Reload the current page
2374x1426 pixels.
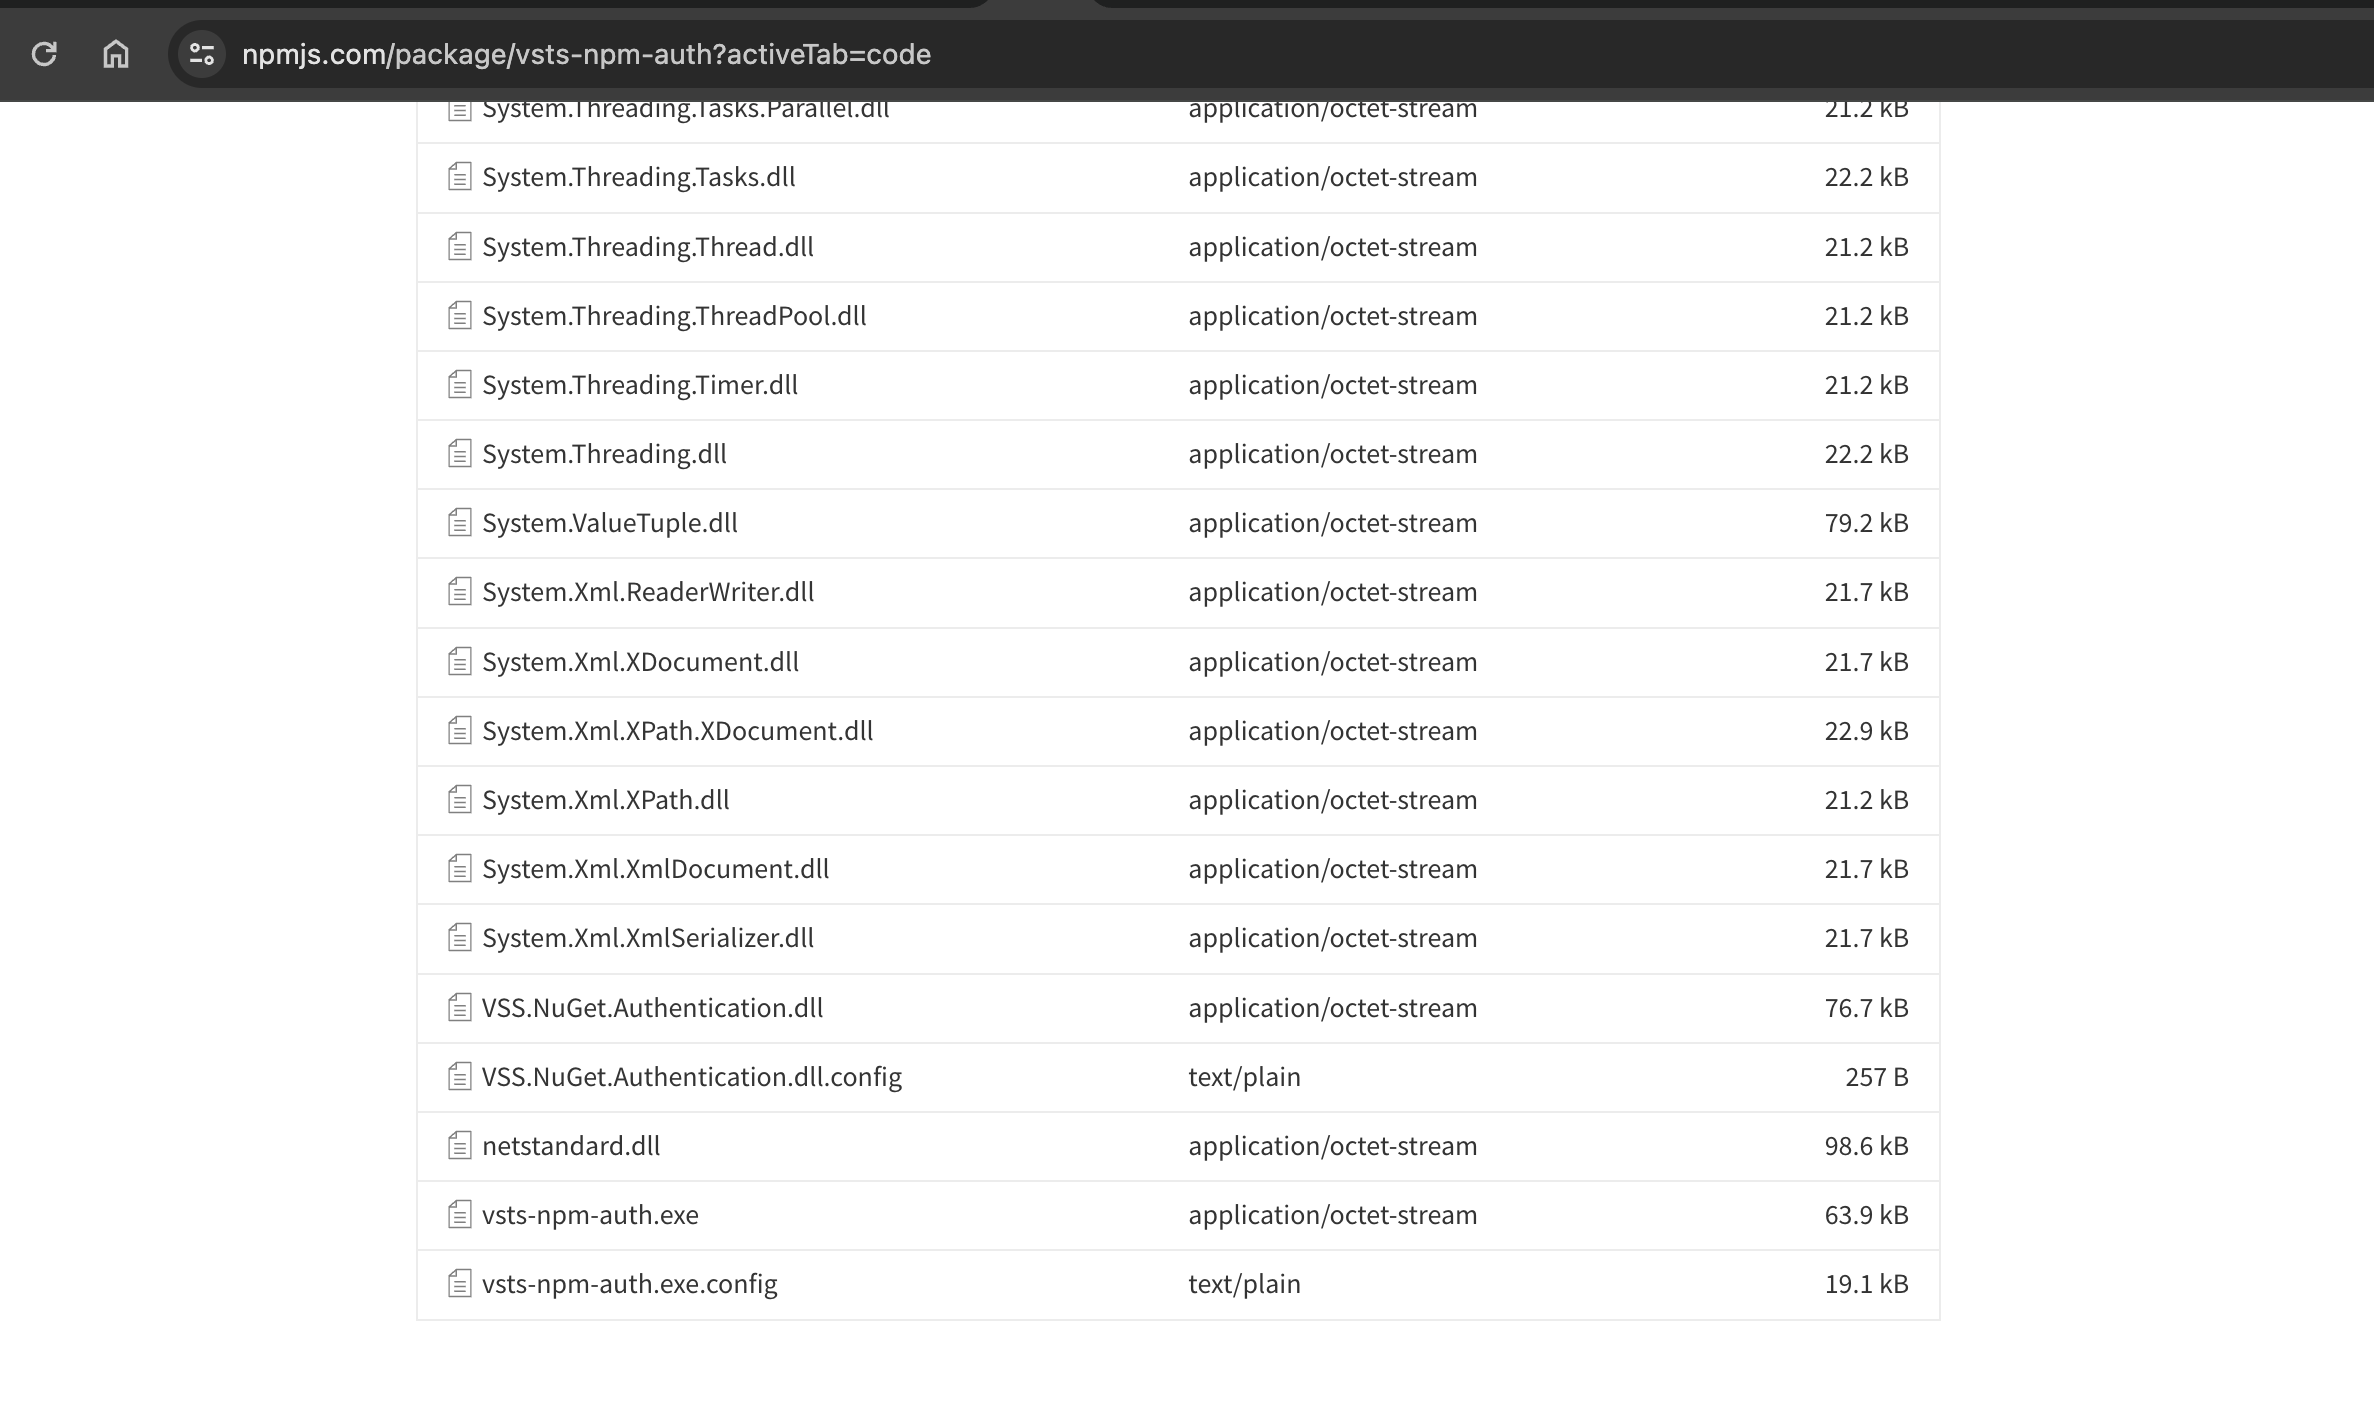click(x=44, y=55)
